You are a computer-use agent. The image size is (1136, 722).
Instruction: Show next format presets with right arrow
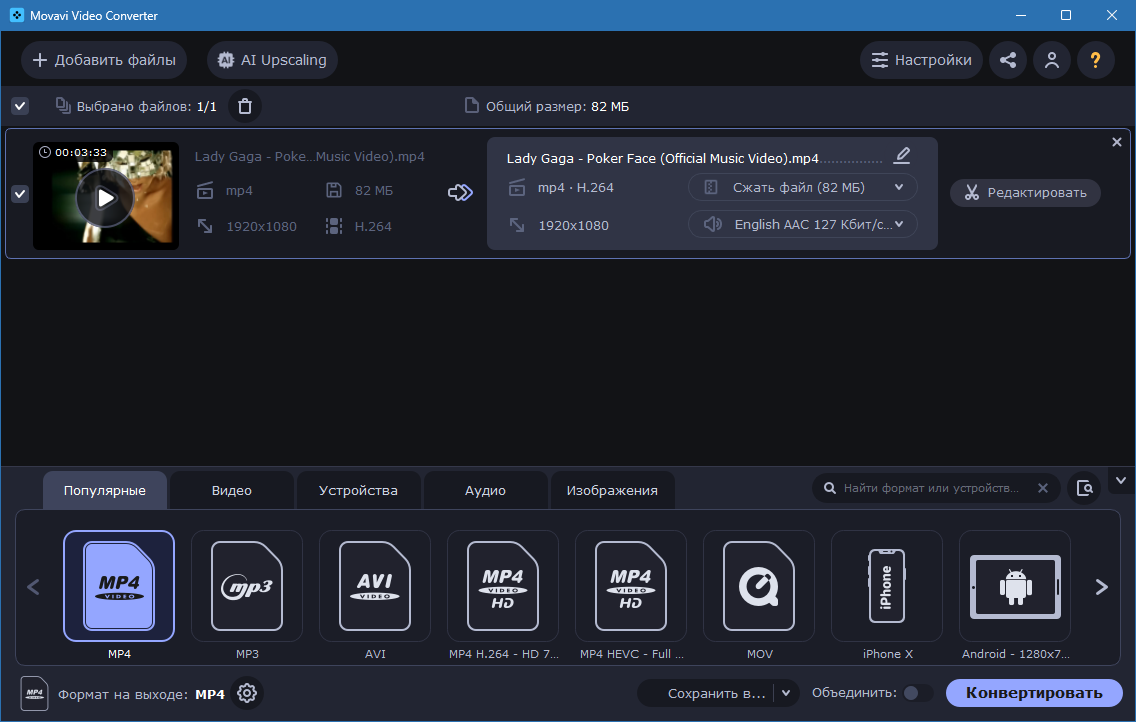(x=1101, y=587)
